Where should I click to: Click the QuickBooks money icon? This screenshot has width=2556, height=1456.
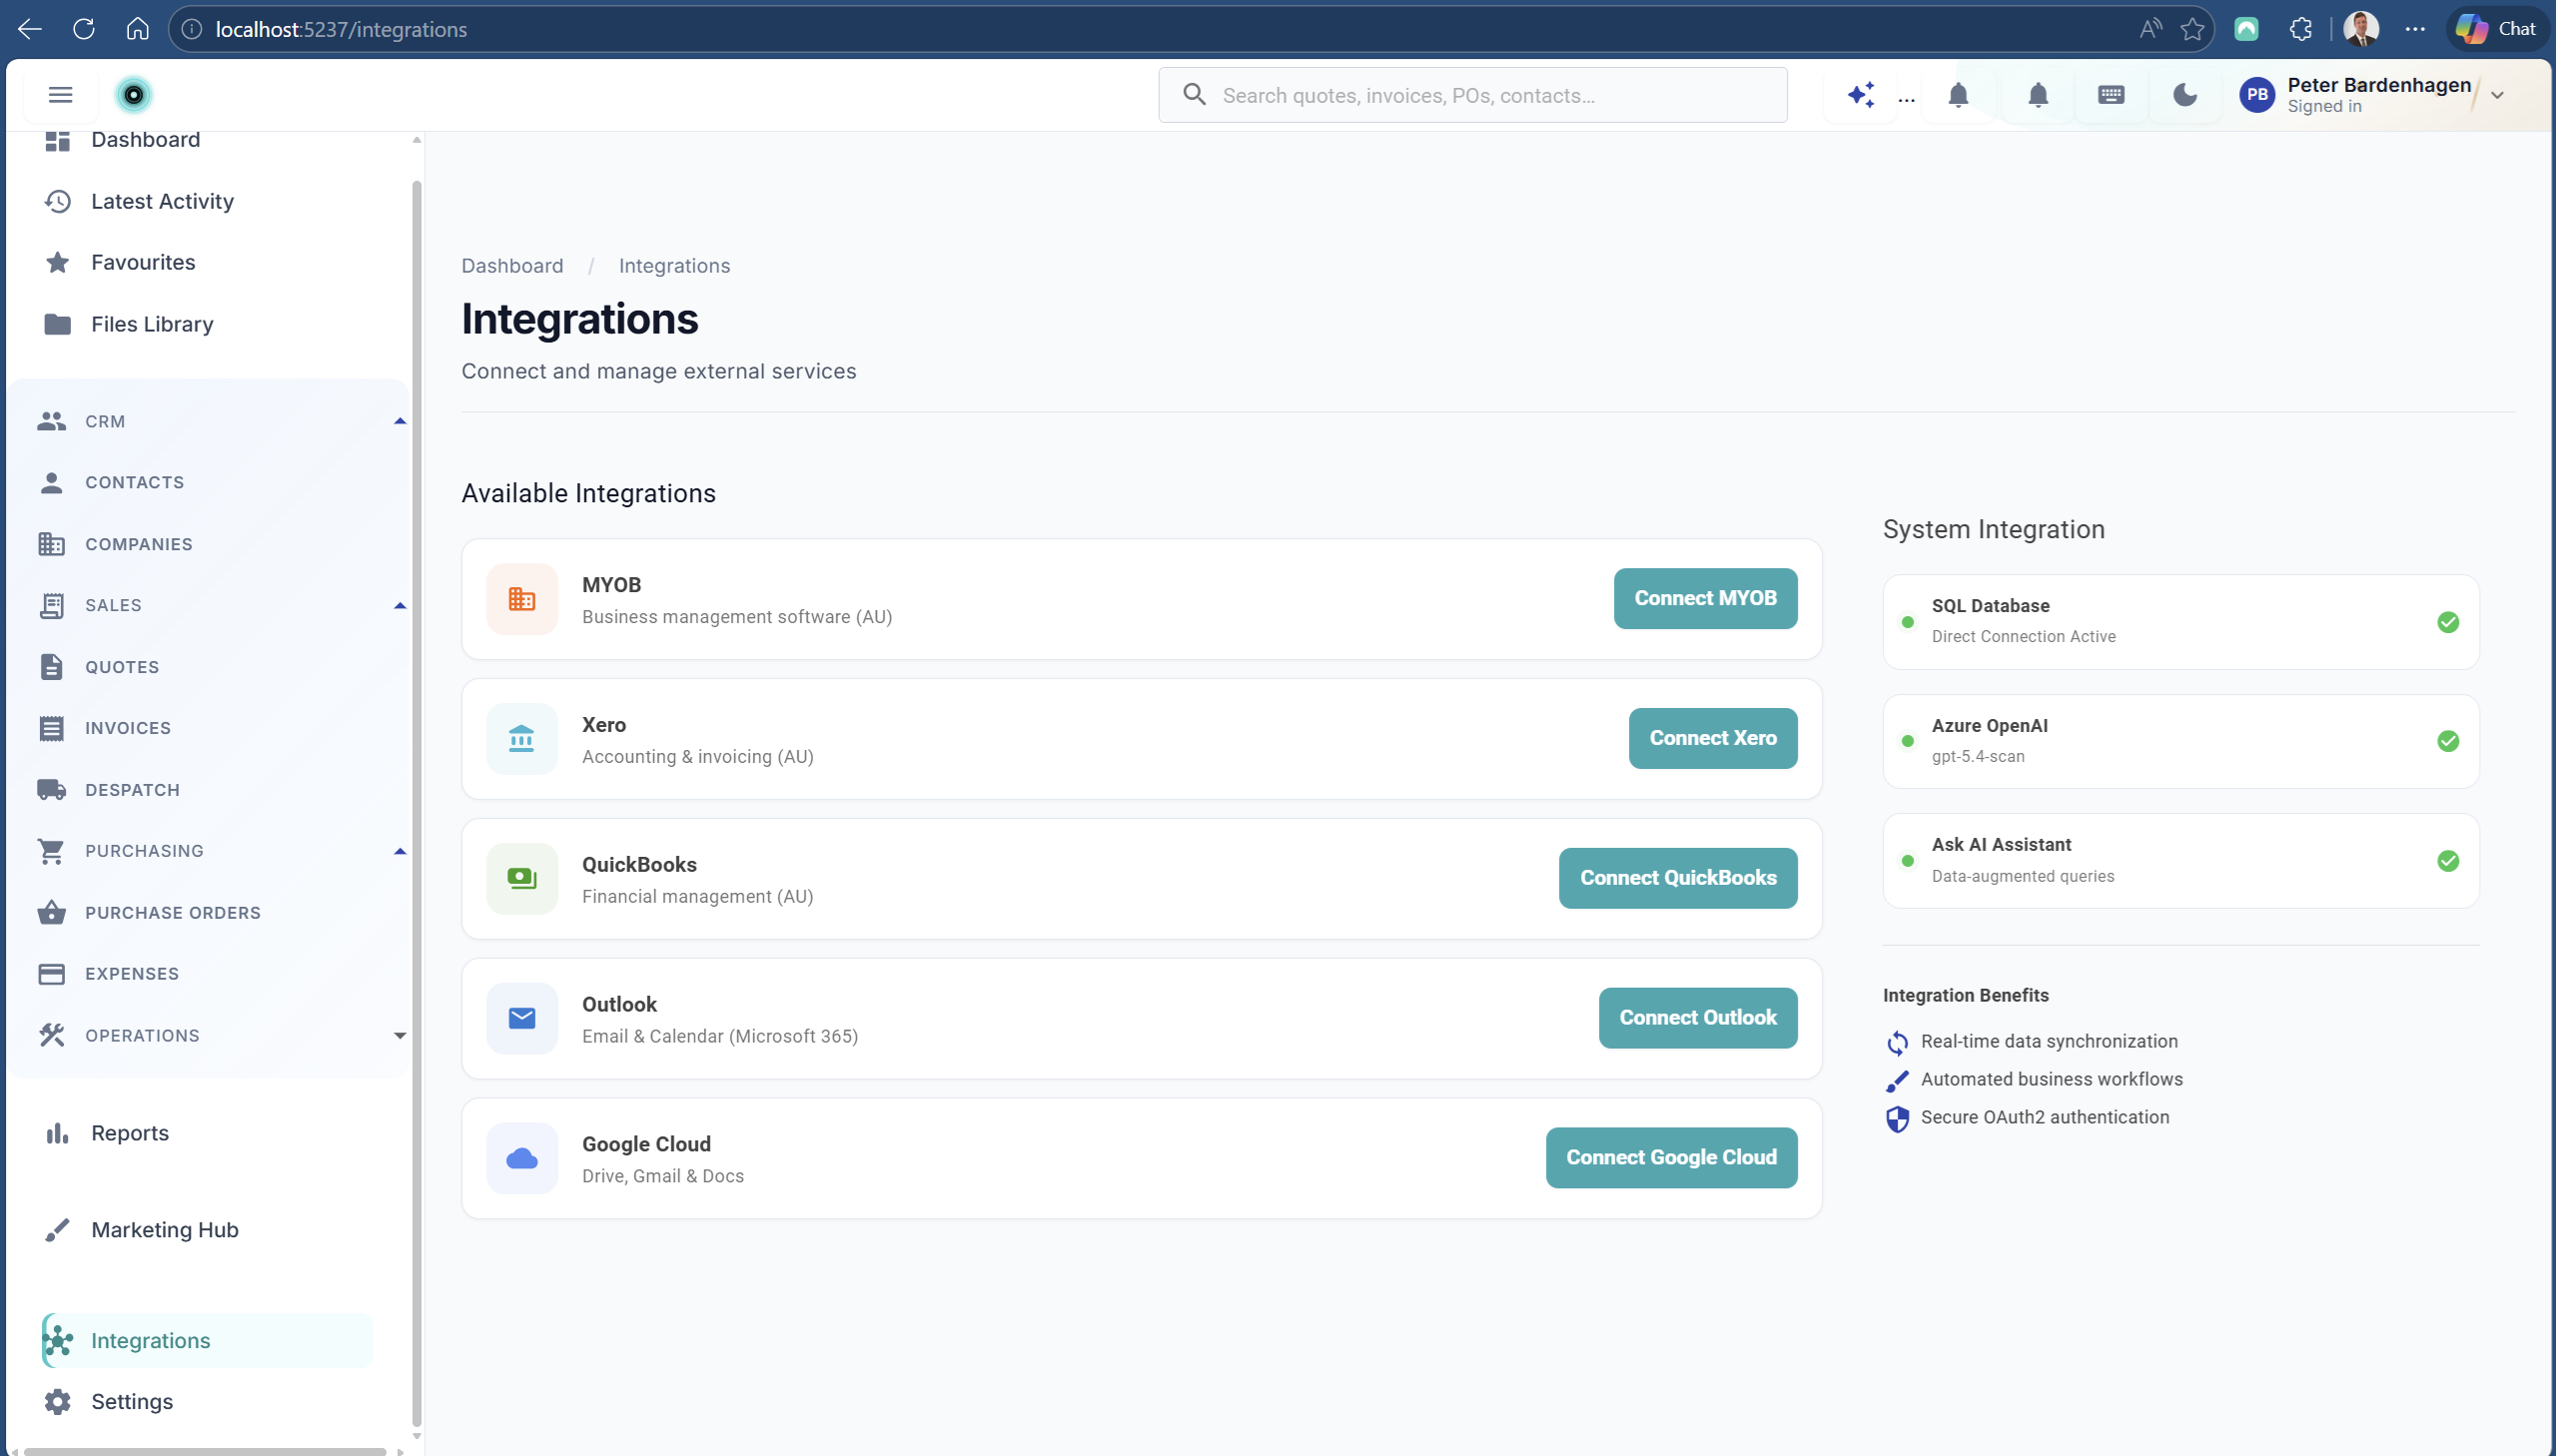(x=522, y=879)
